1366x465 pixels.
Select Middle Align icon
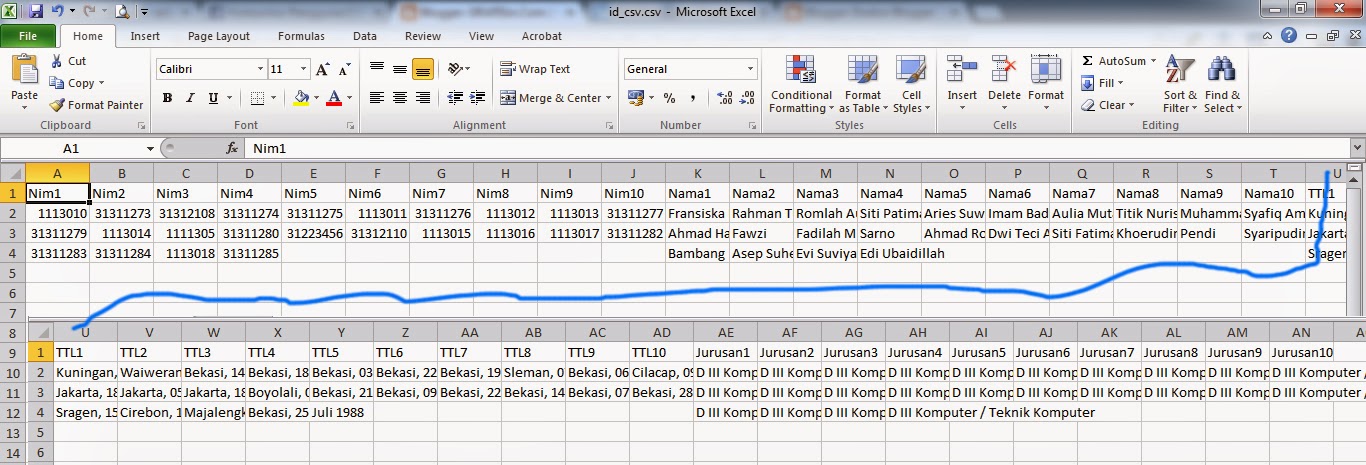[400, 69]
